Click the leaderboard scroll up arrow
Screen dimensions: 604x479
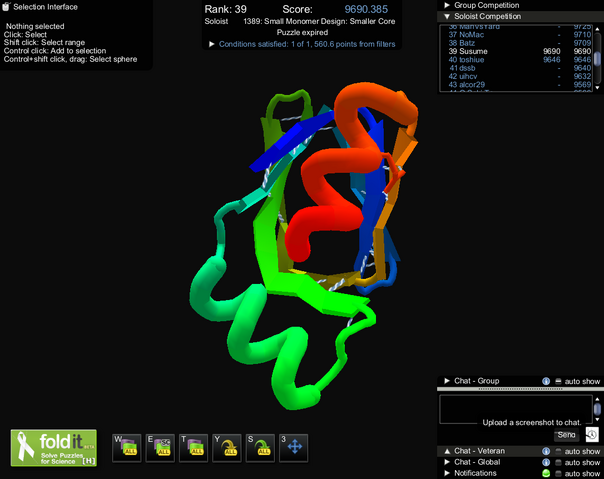[x=597, y=28]
